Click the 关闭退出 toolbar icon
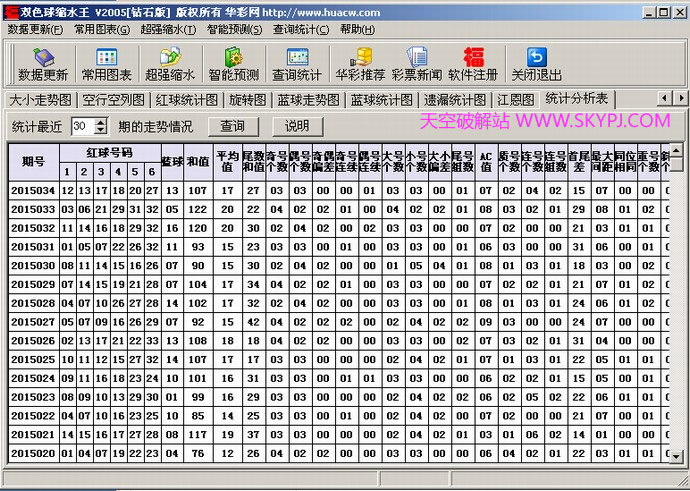Screen dimensions: 690x491 (x=537, y=64)
